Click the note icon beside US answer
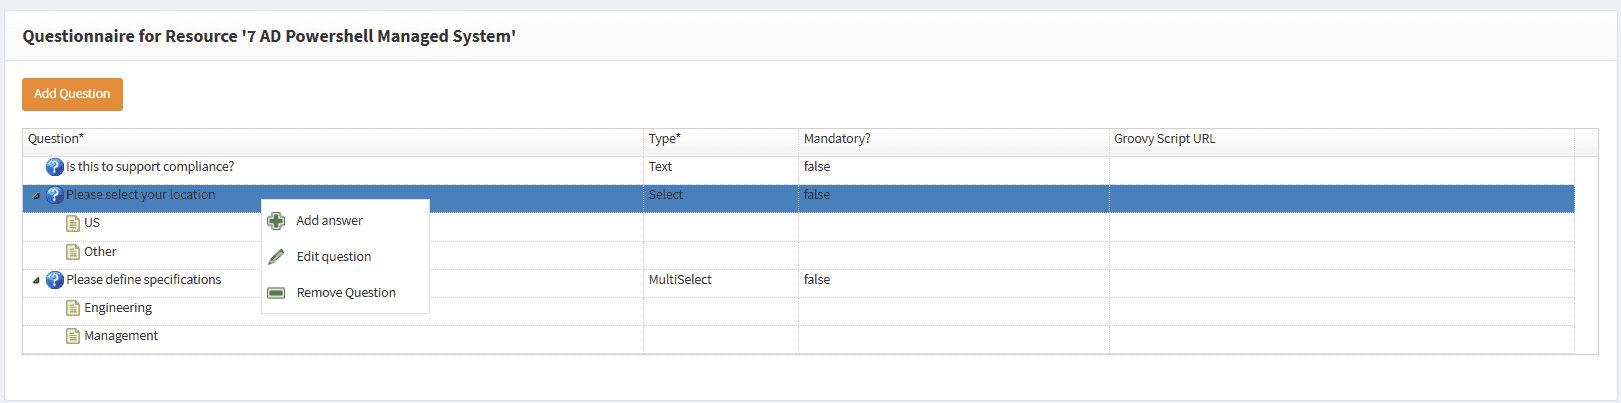The image size is (1621, 403). pyautogui.click(x=73, y=223)
